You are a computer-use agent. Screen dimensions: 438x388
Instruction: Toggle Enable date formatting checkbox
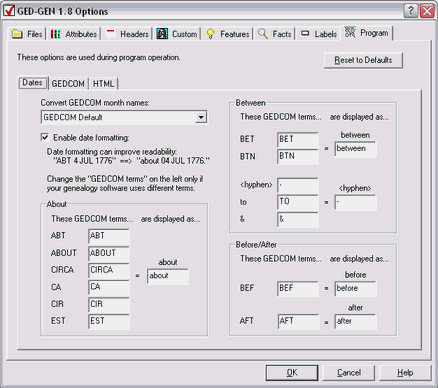tap(44, 137)
